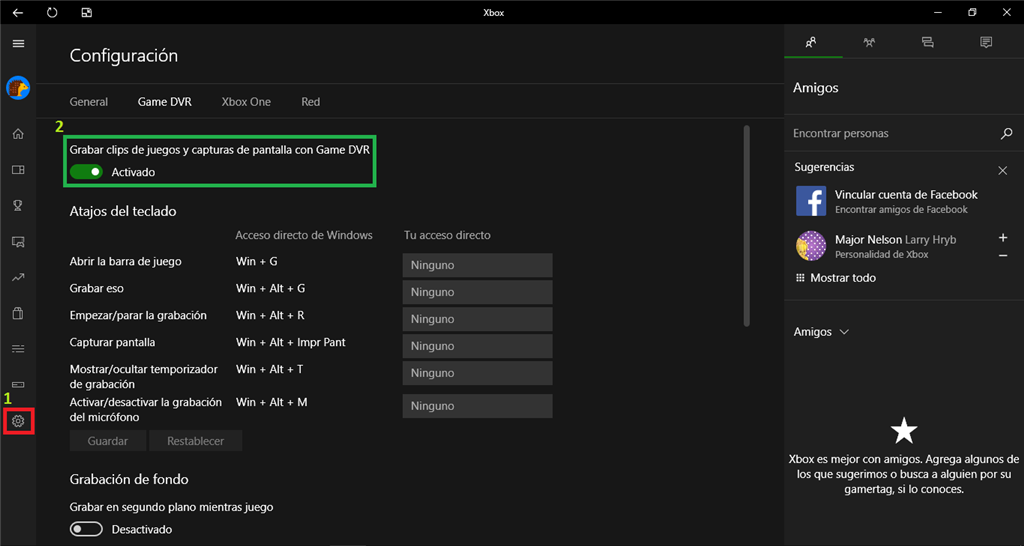Click 'Acceso directo de Windows' column header
1024x546 pixels.
[304, 235]
